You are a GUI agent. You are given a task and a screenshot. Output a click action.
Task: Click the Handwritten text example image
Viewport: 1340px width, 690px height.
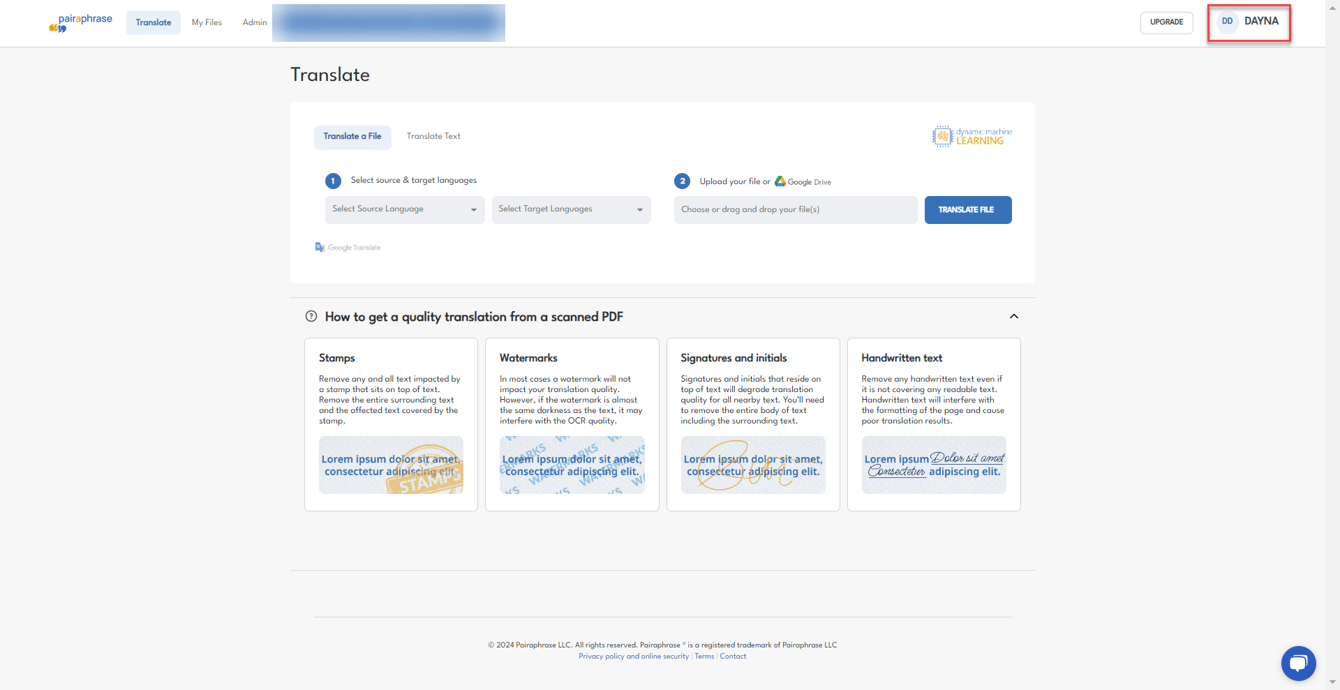point(934,465)
